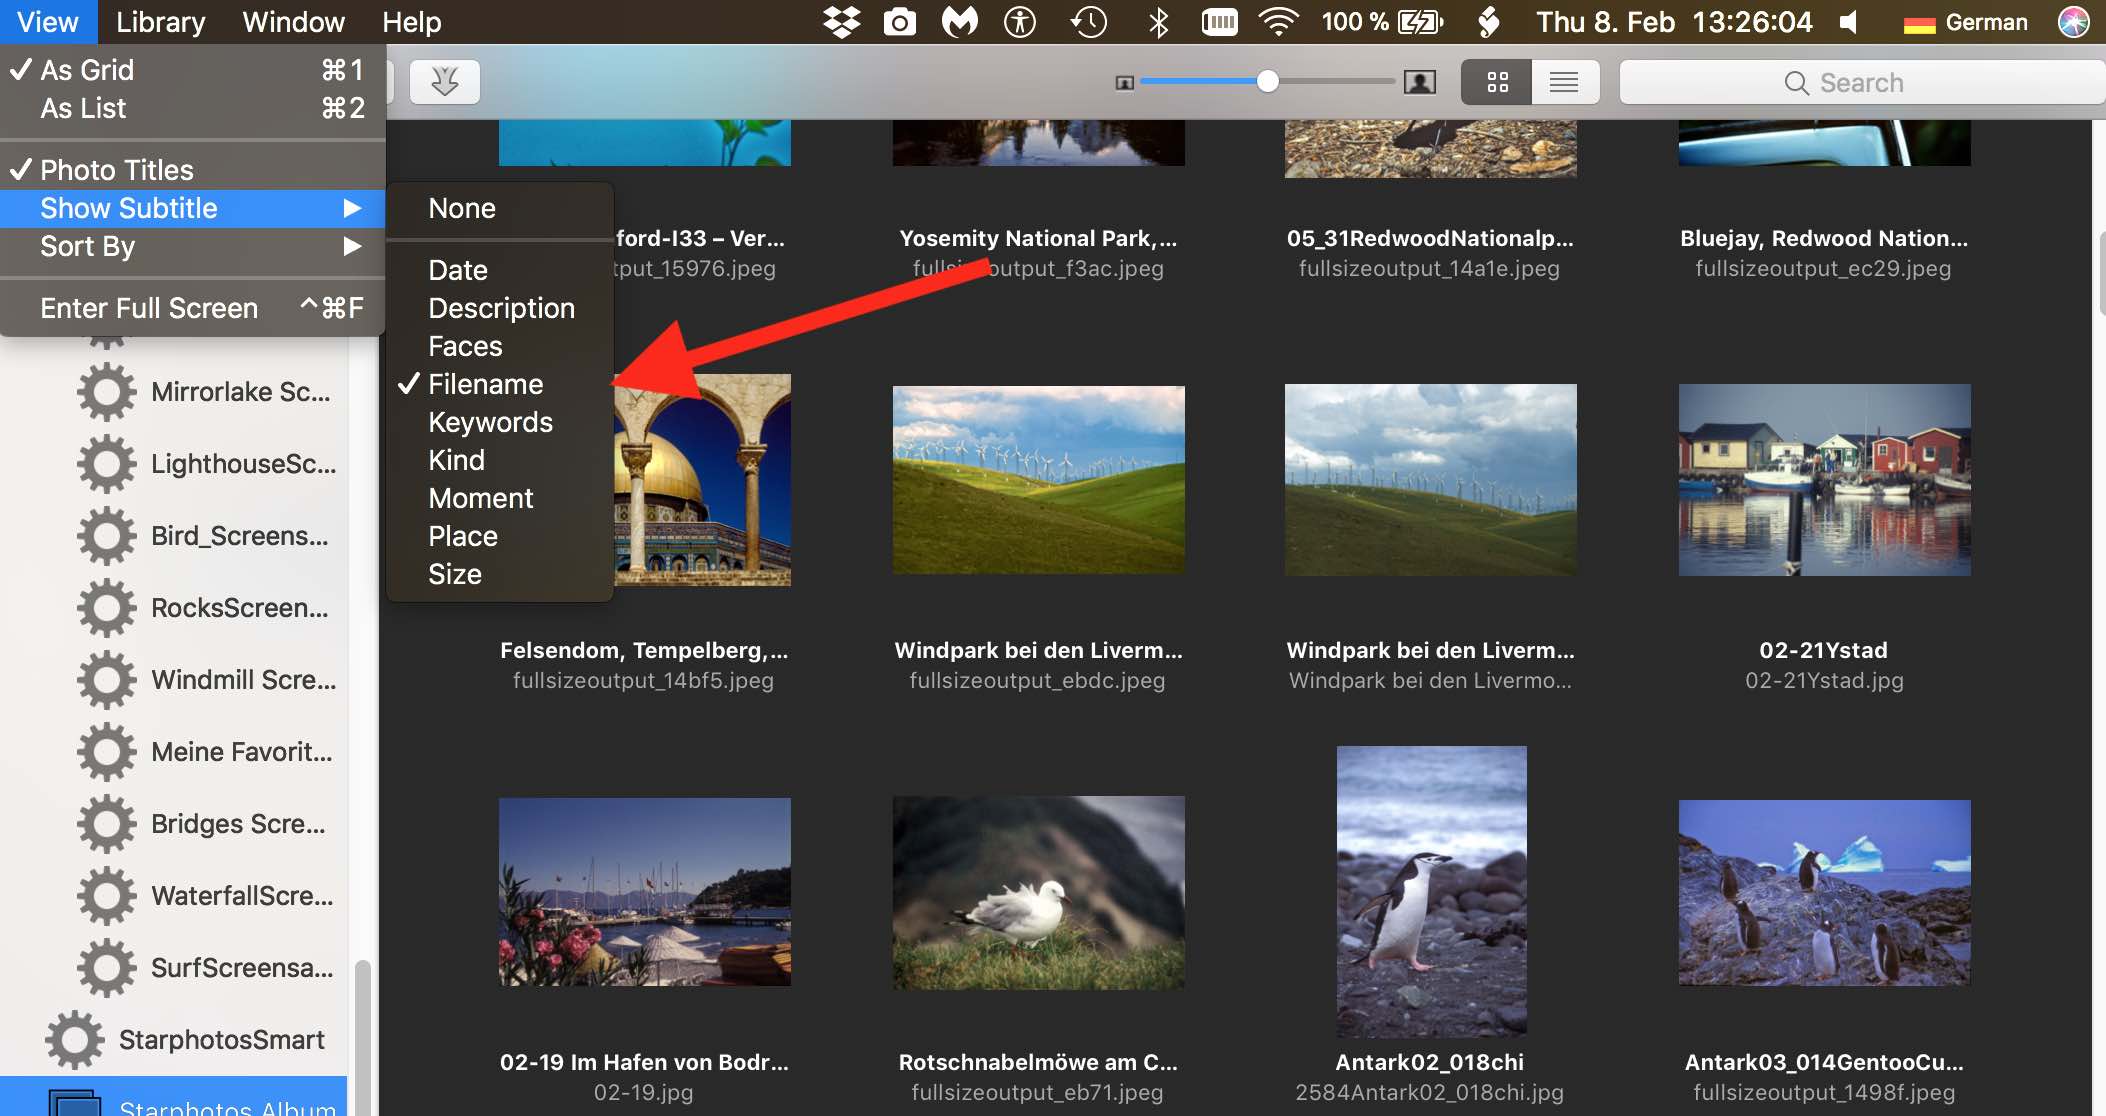Viewport: 2106px width, 1116px height.
Task: Click Enter Full Screen
Action: coord(149,308)
